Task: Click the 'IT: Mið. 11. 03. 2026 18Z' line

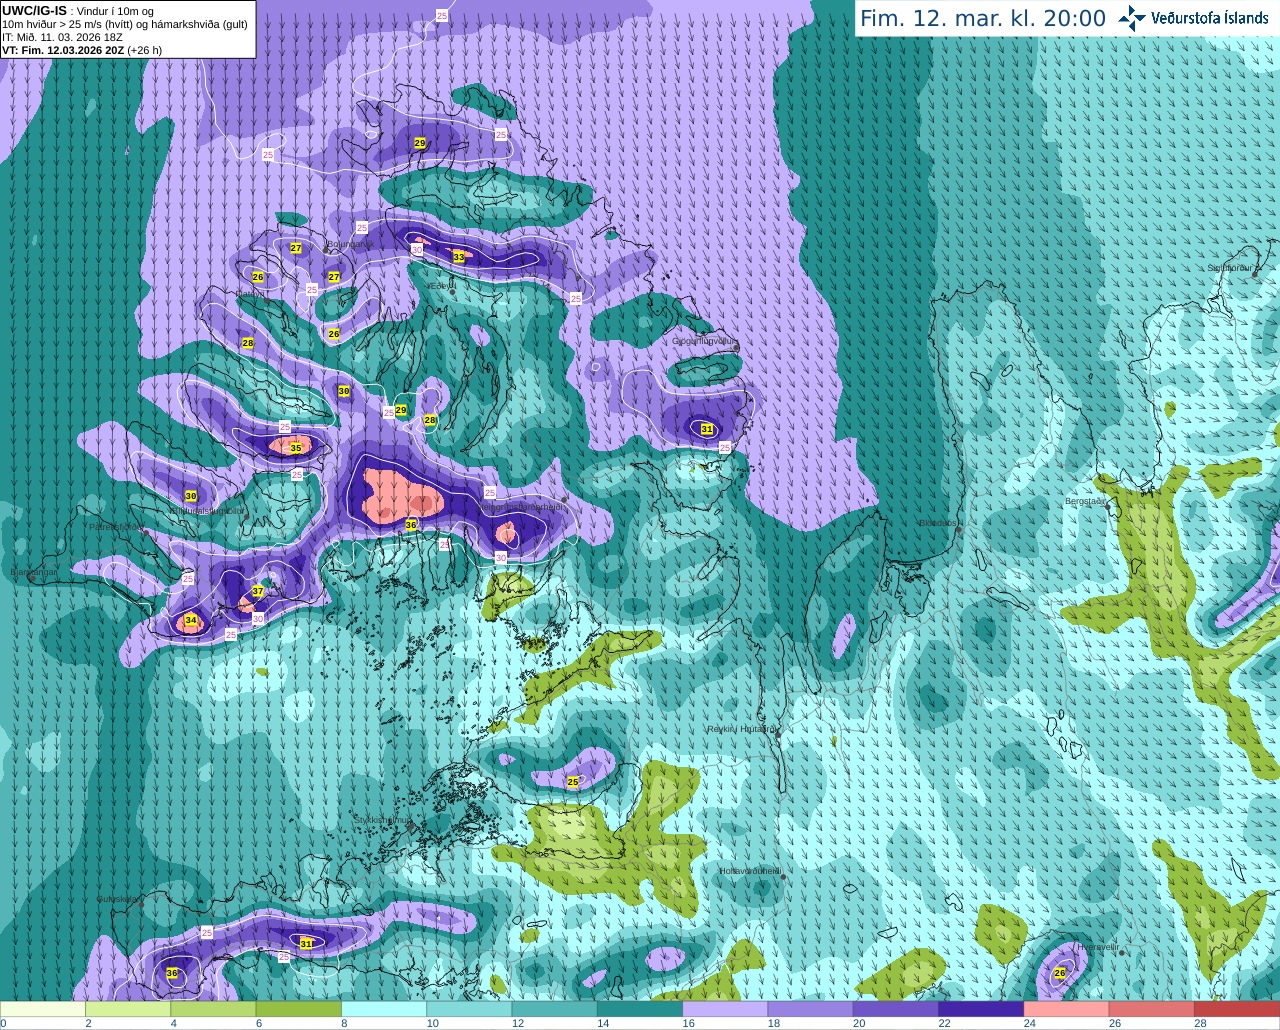Action: [62, 37]
